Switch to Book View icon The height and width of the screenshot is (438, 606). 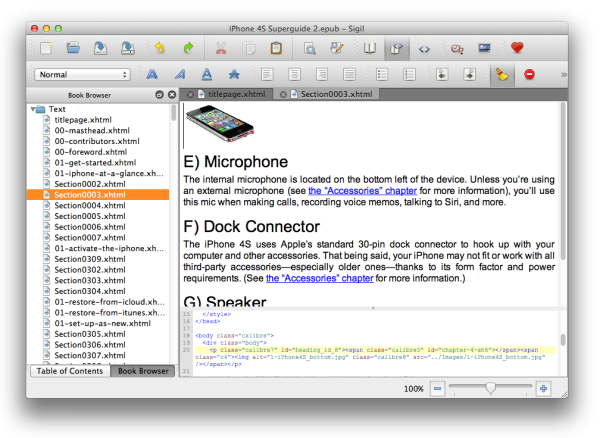tap(369, 48)
